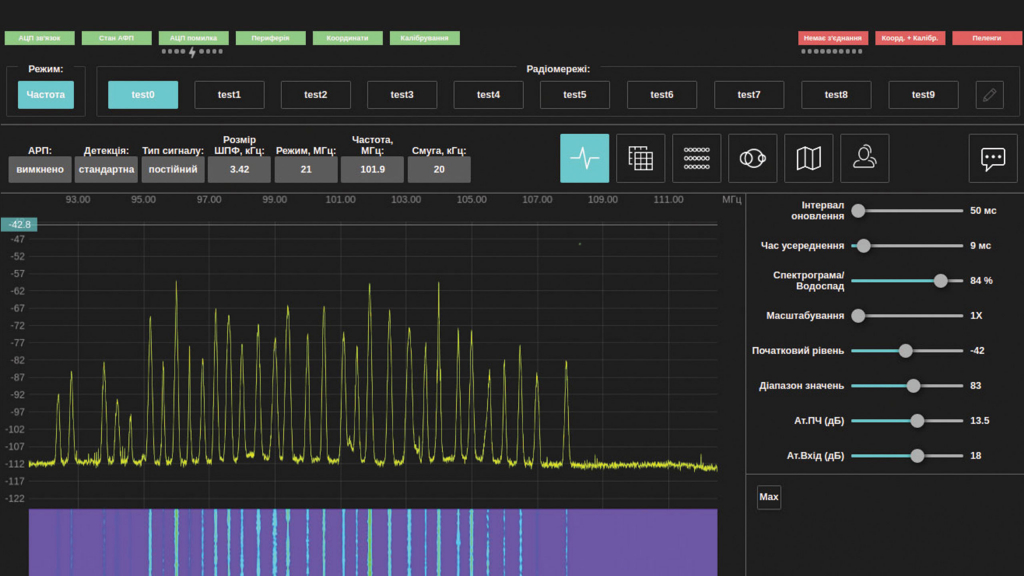This screenshot has height=576, width=1024.
Task: Click the Спектрограма/Водоспад slider handle
Action: (940, 281)
